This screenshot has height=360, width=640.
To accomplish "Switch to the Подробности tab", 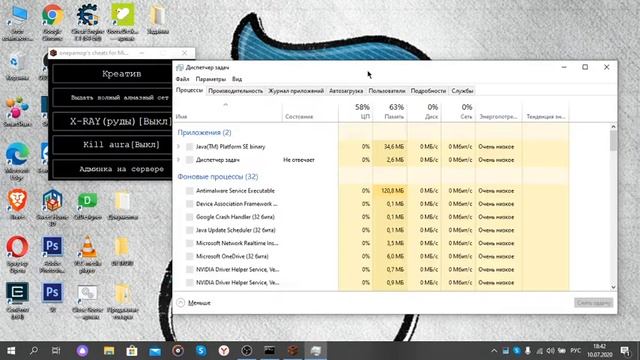I will (x=428, y=91).
